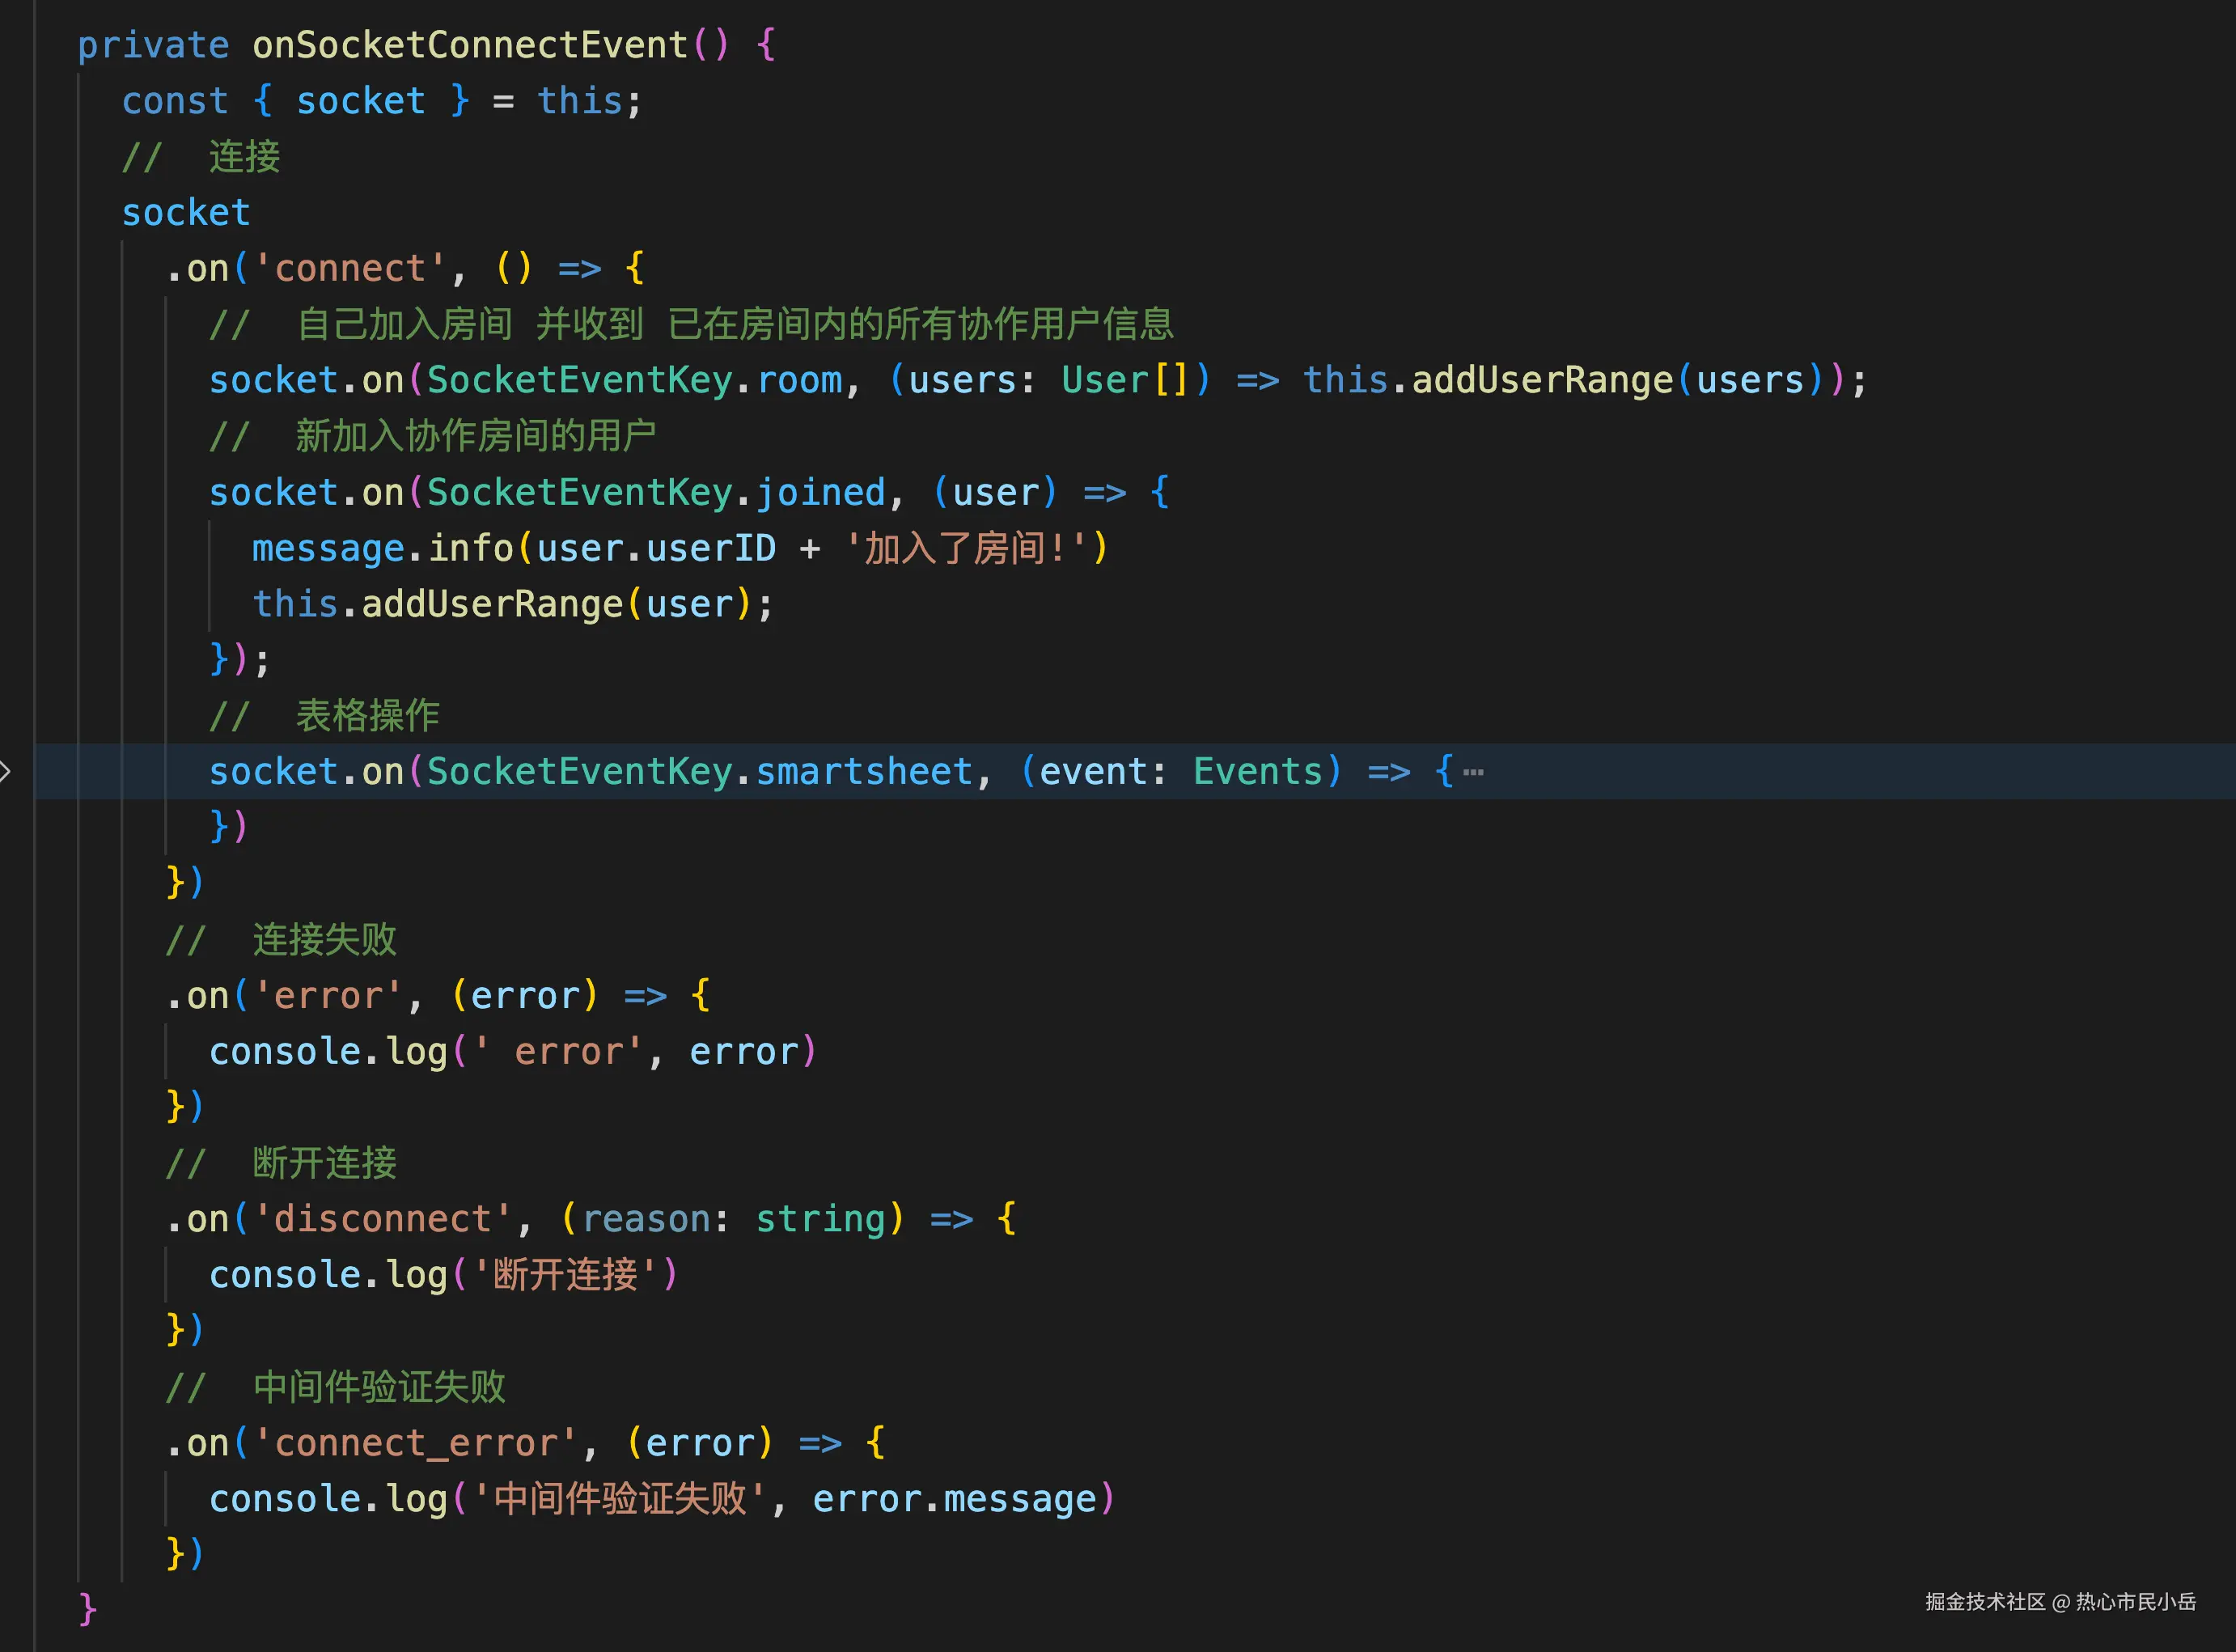The image size is (2236, 1652).
Task: Click the smartsheet property name
Action: (x=864, y=772)
